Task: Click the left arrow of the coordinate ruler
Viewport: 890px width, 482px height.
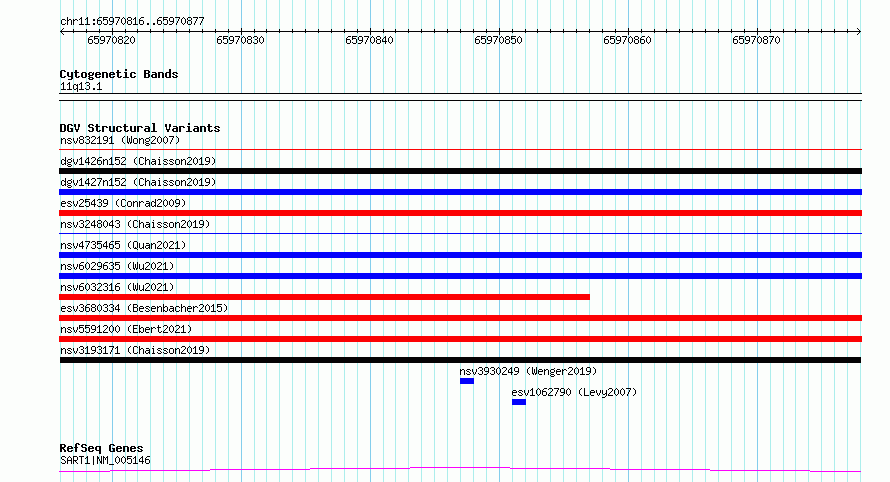Action: (x=62, y=32)
